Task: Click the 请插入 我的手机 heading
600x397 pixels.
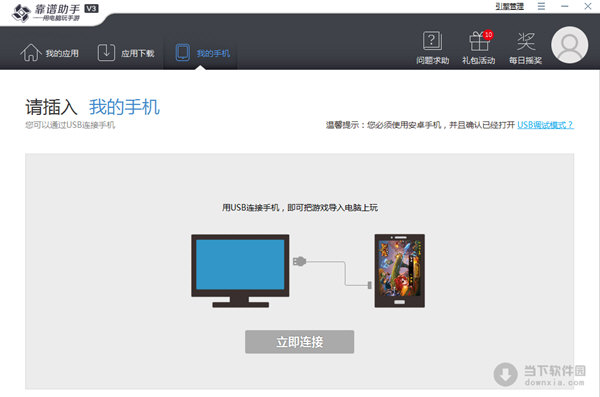Action: (x=92, y=107)
